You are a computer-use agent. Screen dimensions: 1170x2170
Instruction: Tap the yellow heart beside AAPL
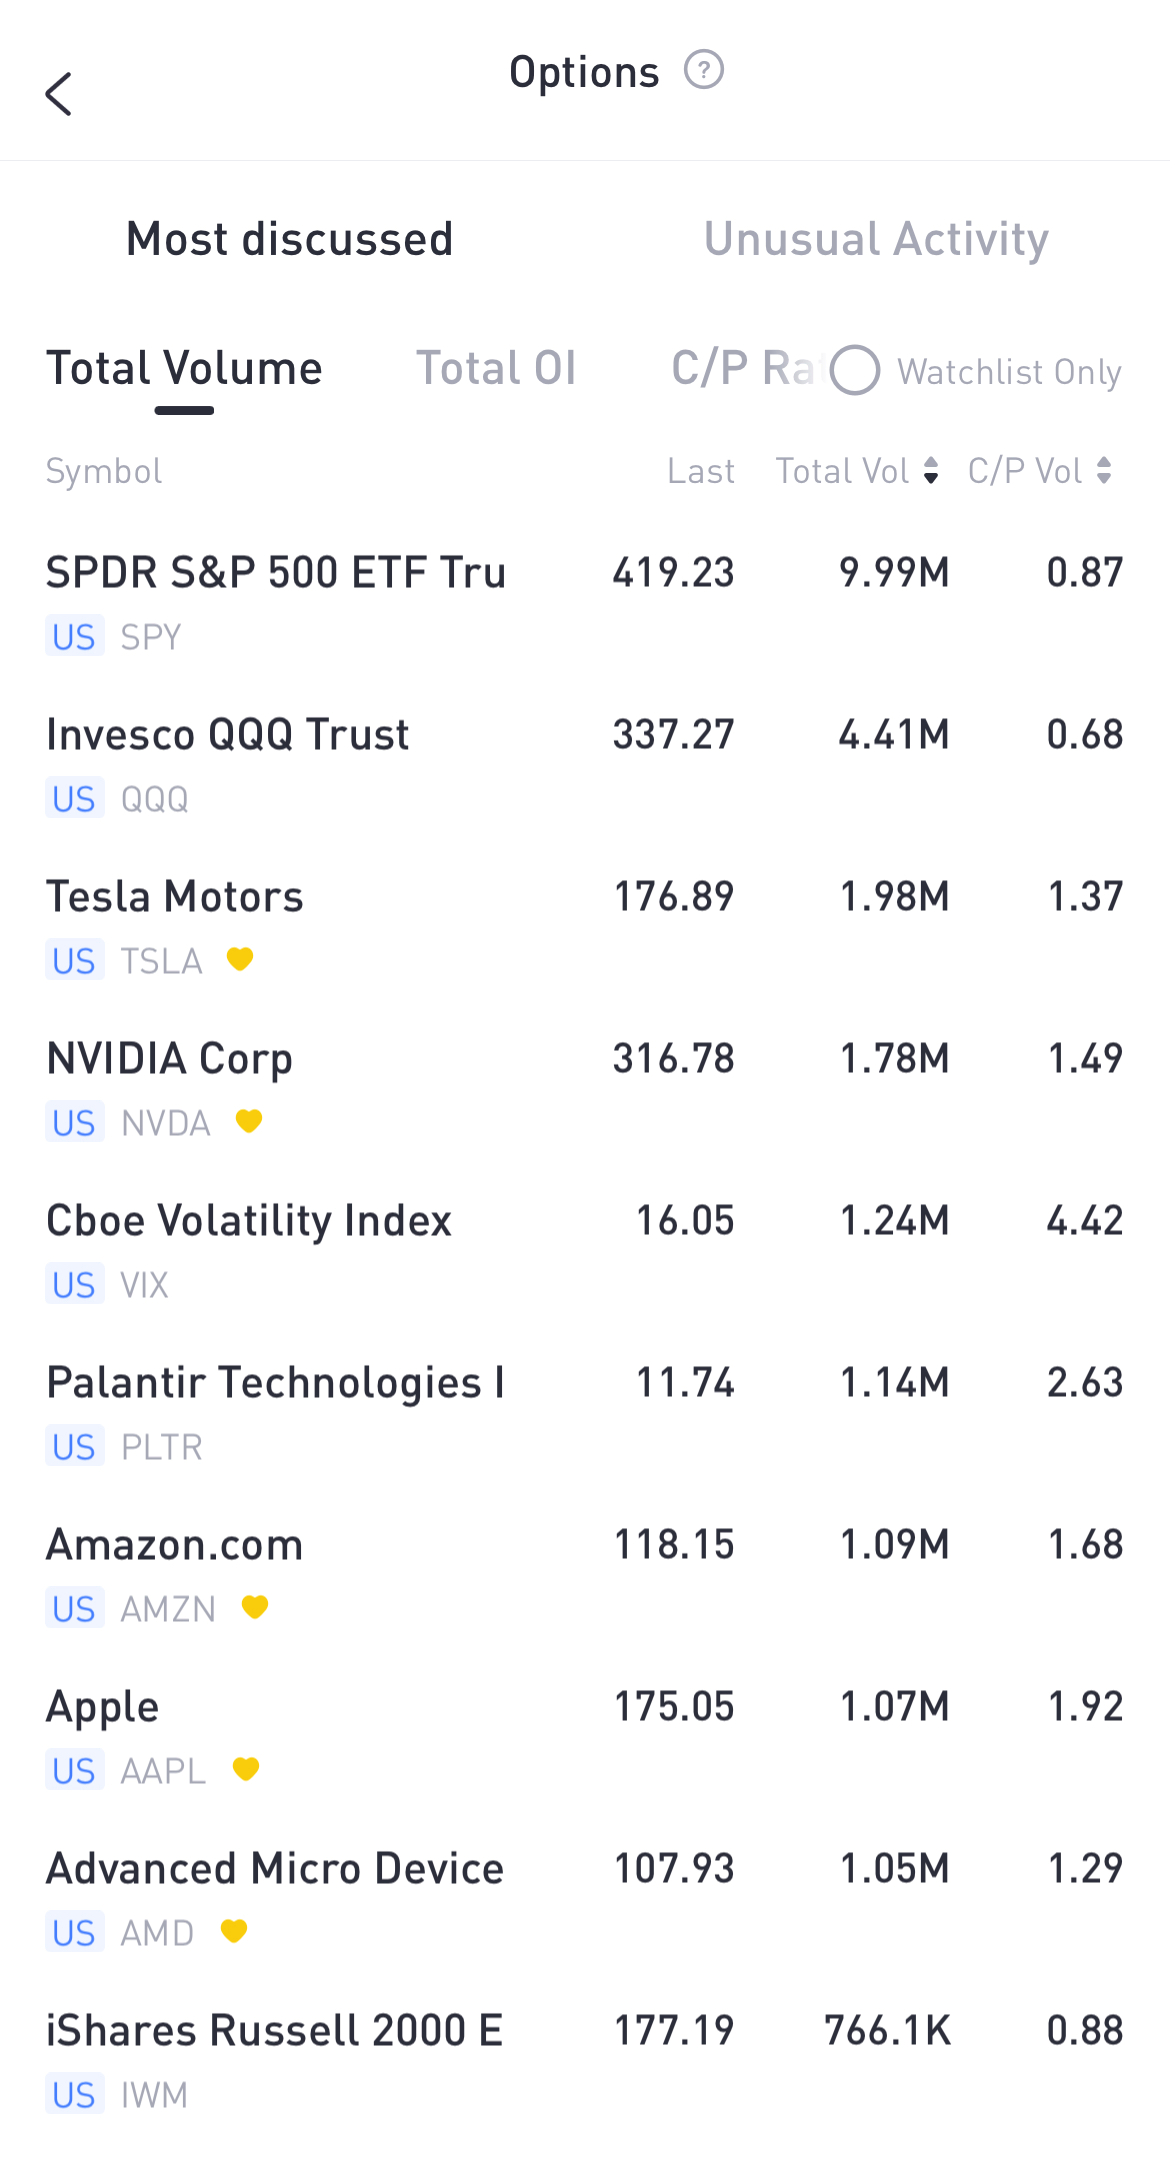pyautogui.click(x=246, y=1769)
